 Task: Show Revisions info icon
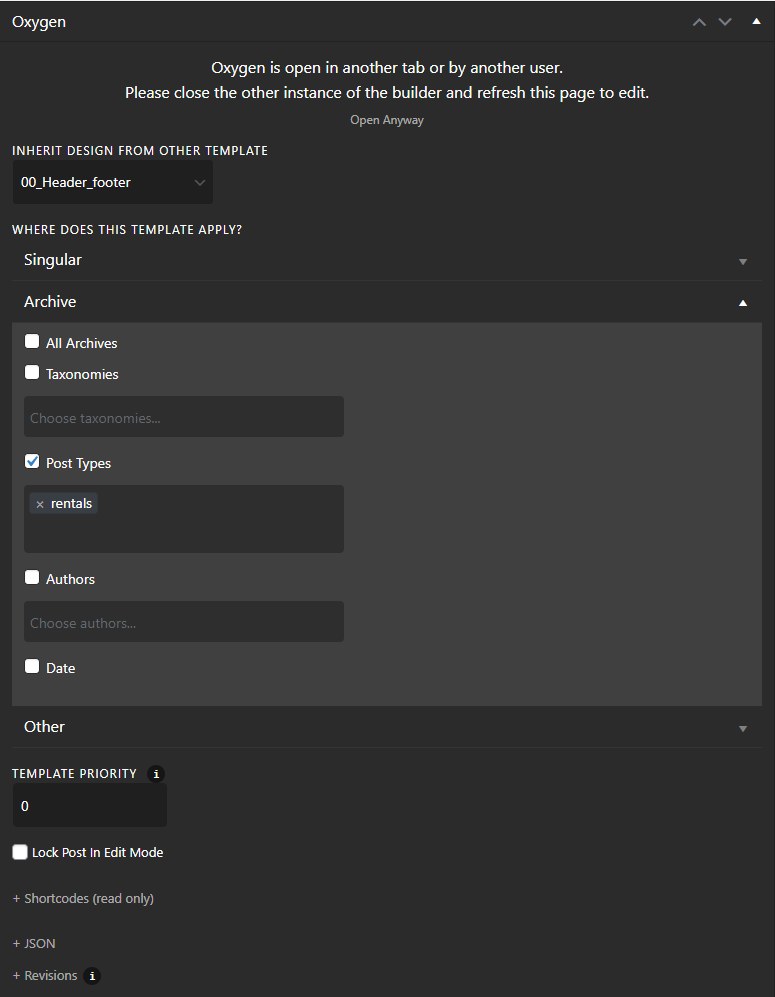pos(92,975)
